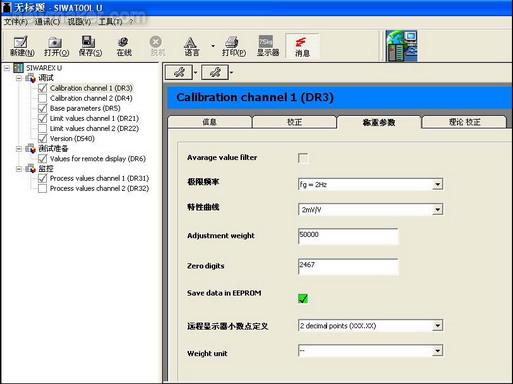Open the 2 decimal points dropdown
Screen dimensions: 513x384
point(438,326)
